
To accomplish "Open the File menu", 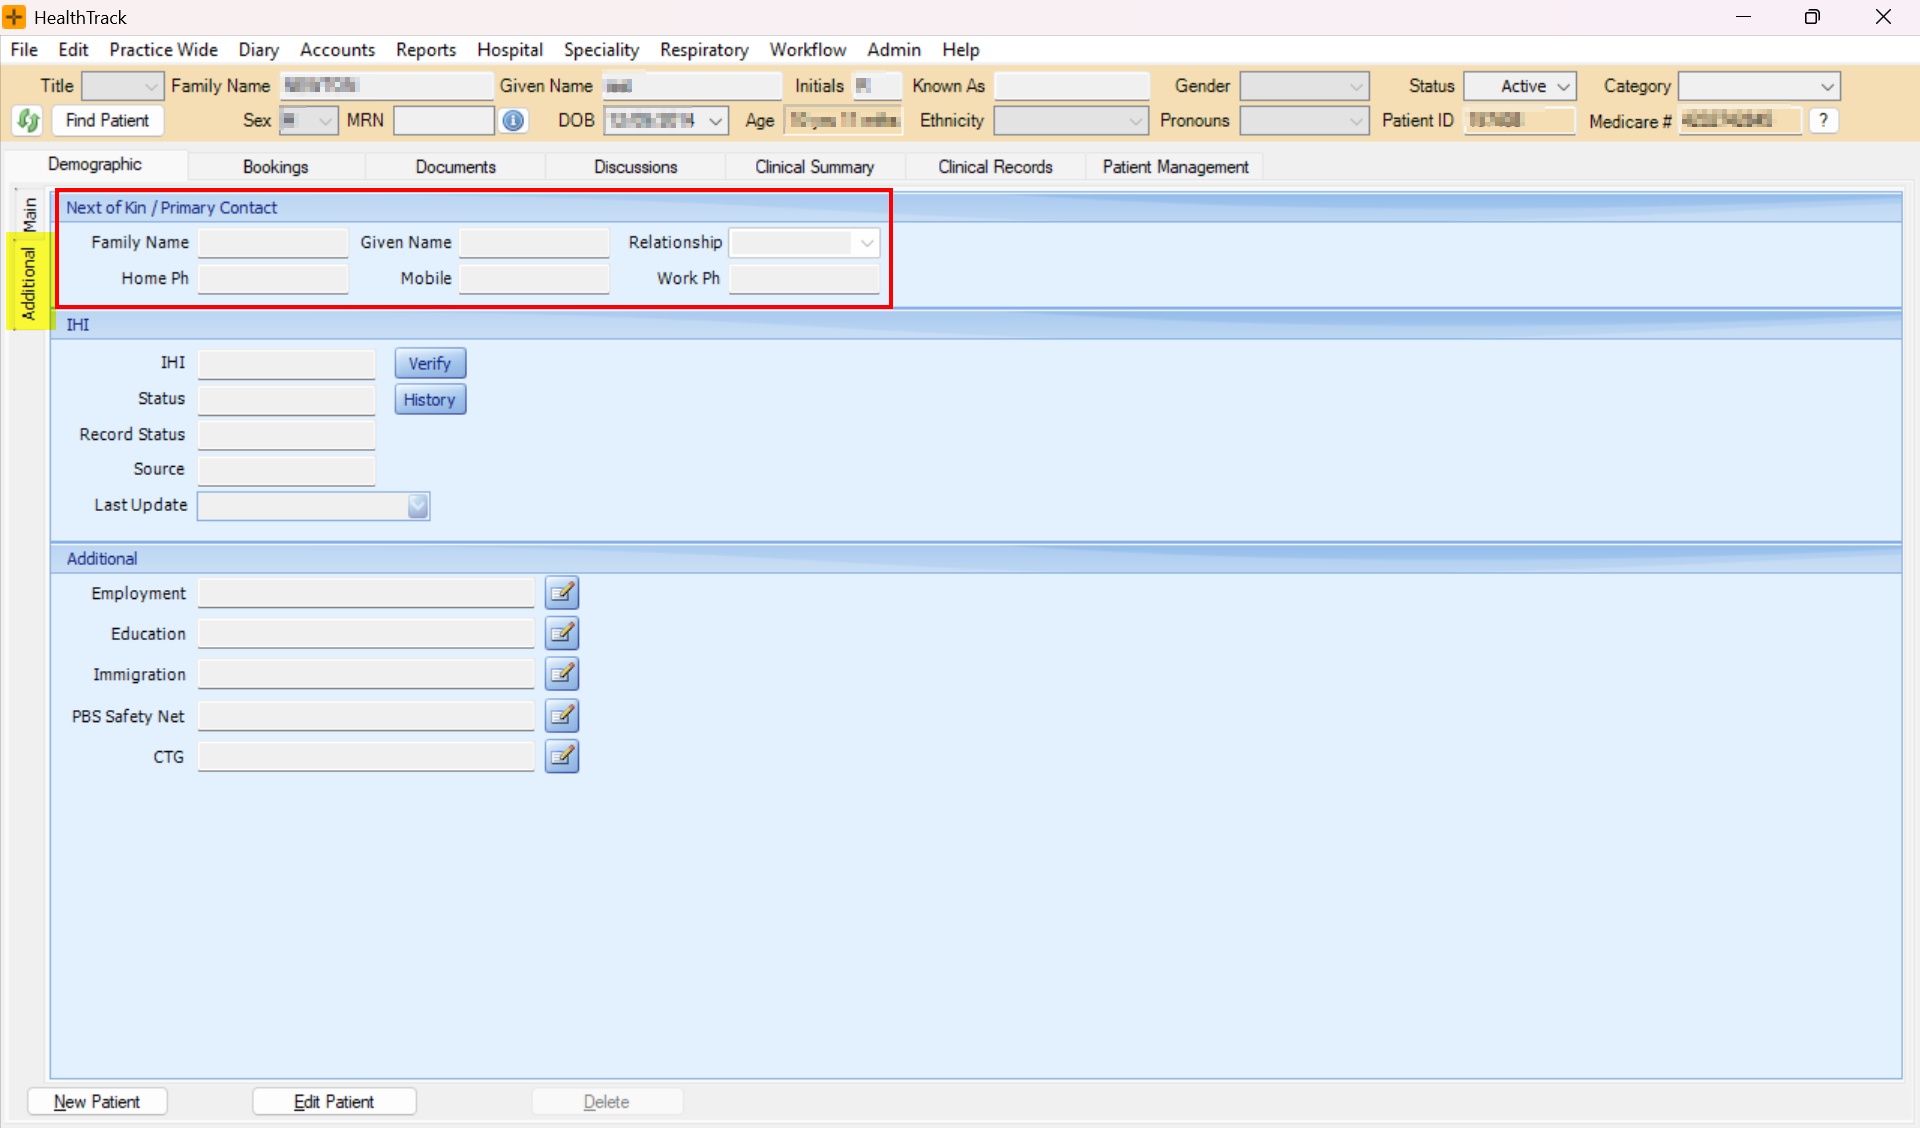I will pyautogui.click(x=24, y=50).
